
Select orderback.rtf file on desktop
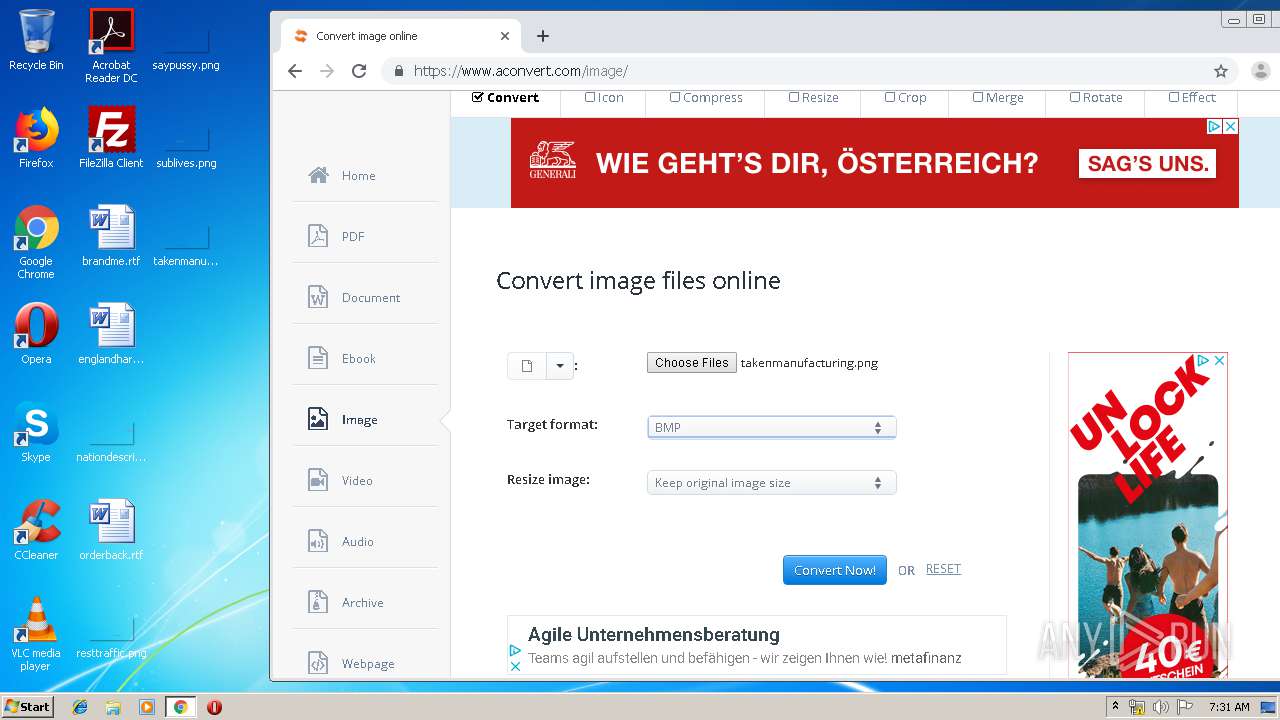tap(111, 530)
